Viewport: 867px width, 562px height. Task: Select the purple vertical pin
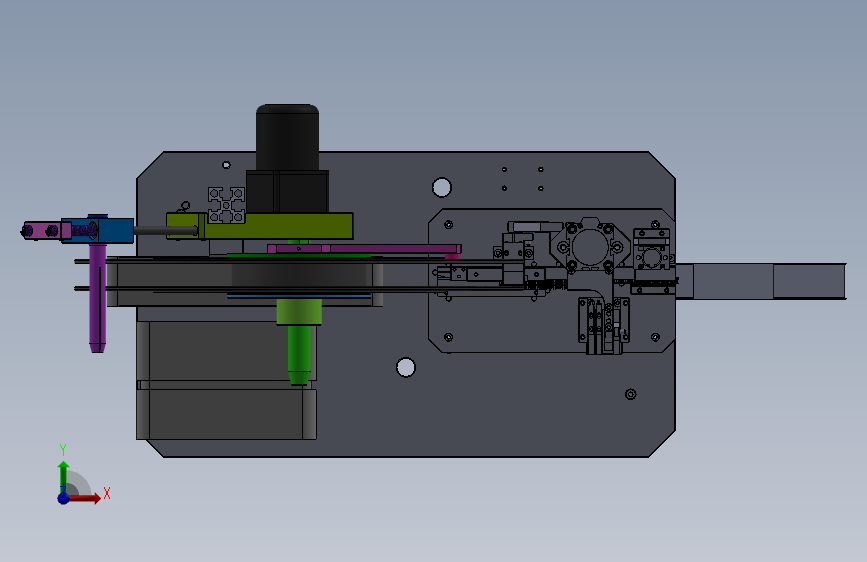(x=97, y=299)
